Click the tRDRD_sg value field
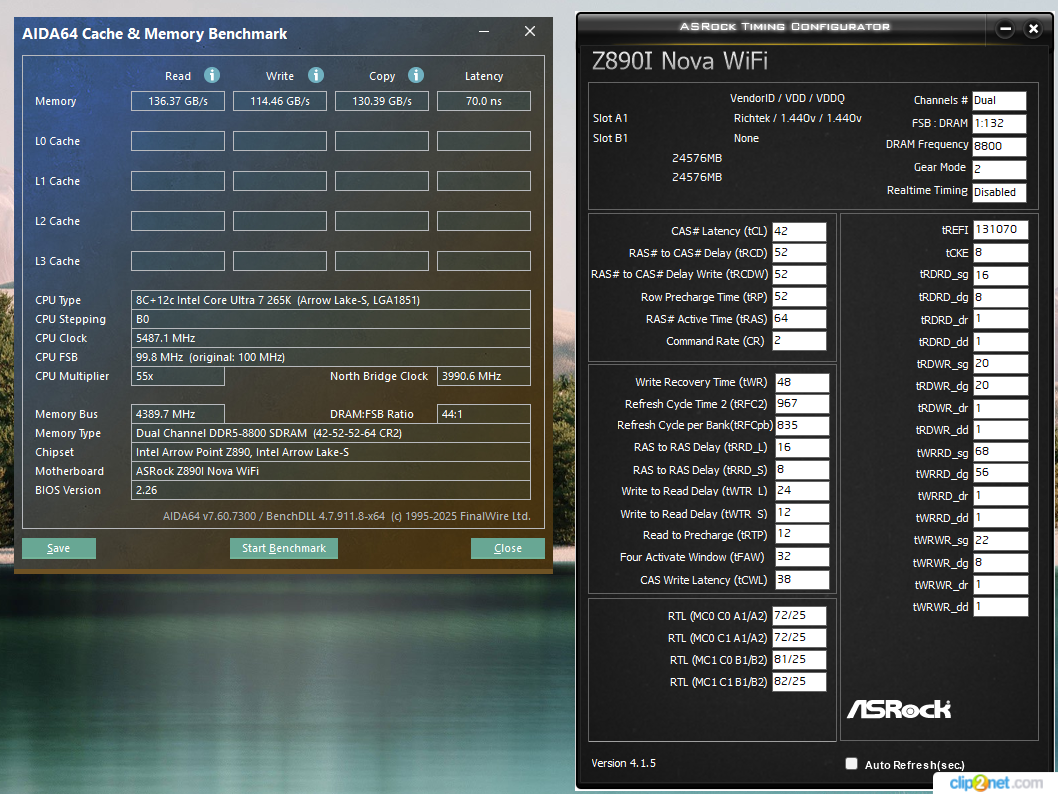1058x794 pixels. (1001, 275)
